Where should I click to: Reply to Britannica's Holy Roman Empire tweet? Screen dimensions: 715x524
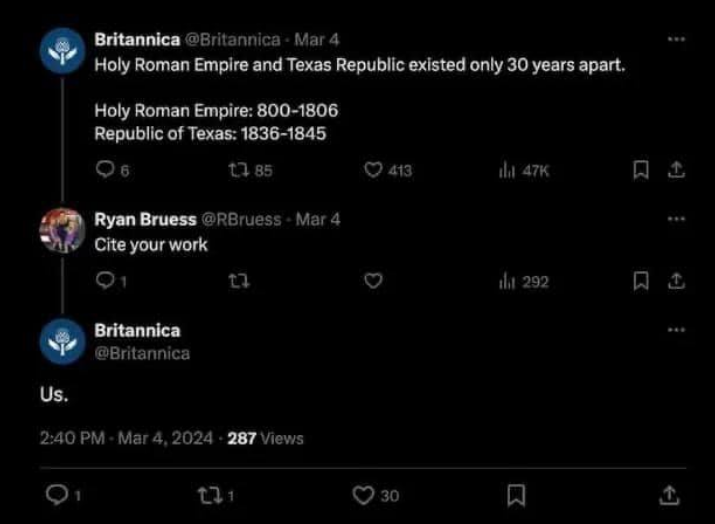[x=104, y=171]
